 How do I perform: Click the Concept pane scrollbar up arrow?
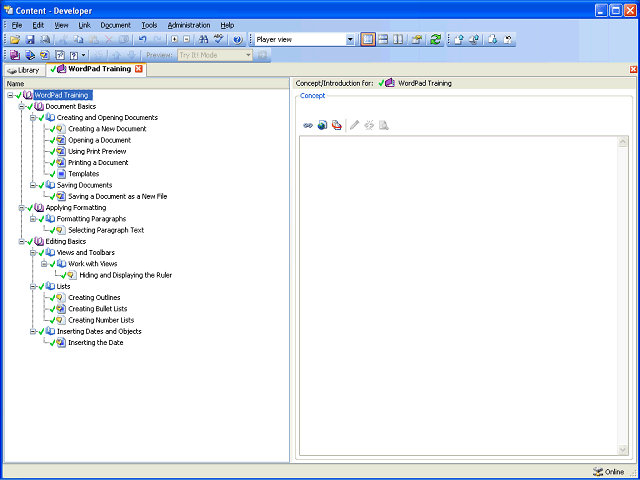click(623, 142)
